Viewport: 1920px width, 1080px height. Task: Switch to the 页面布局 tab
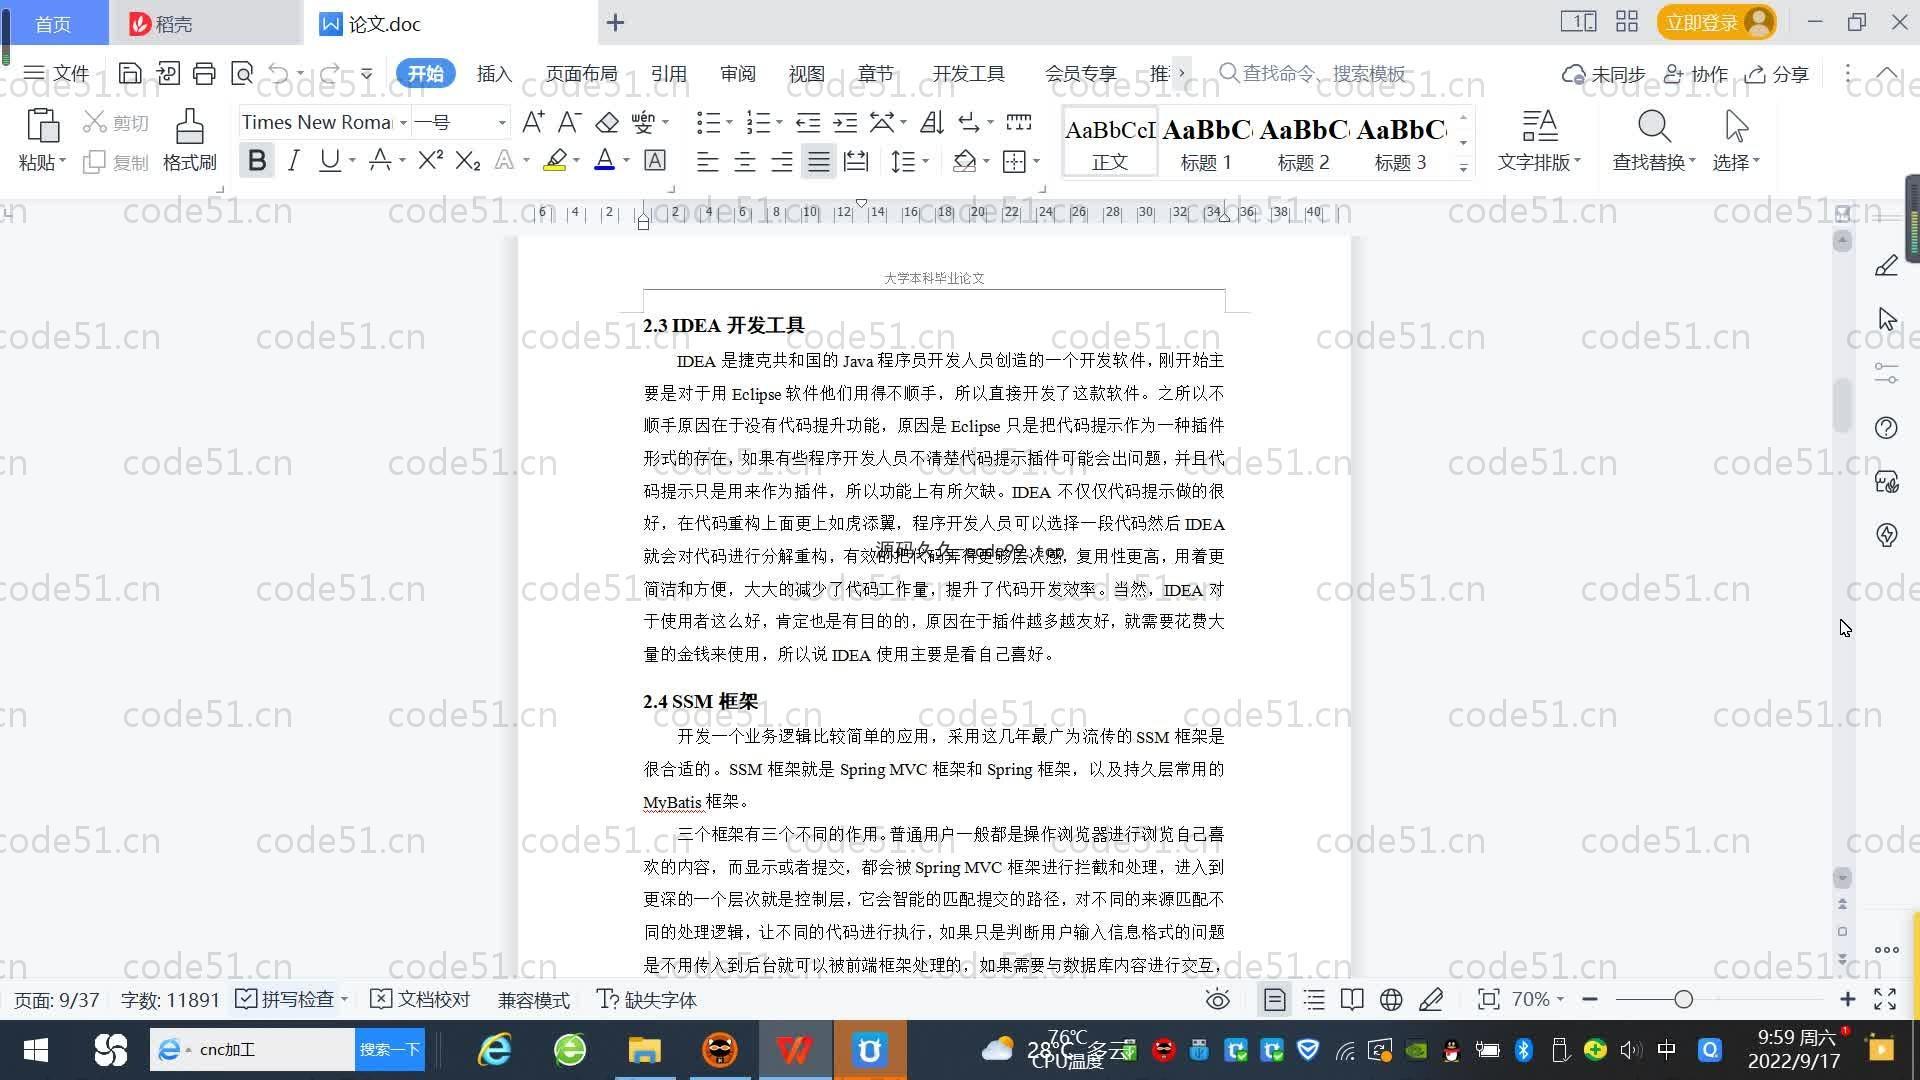coord(581,74)
